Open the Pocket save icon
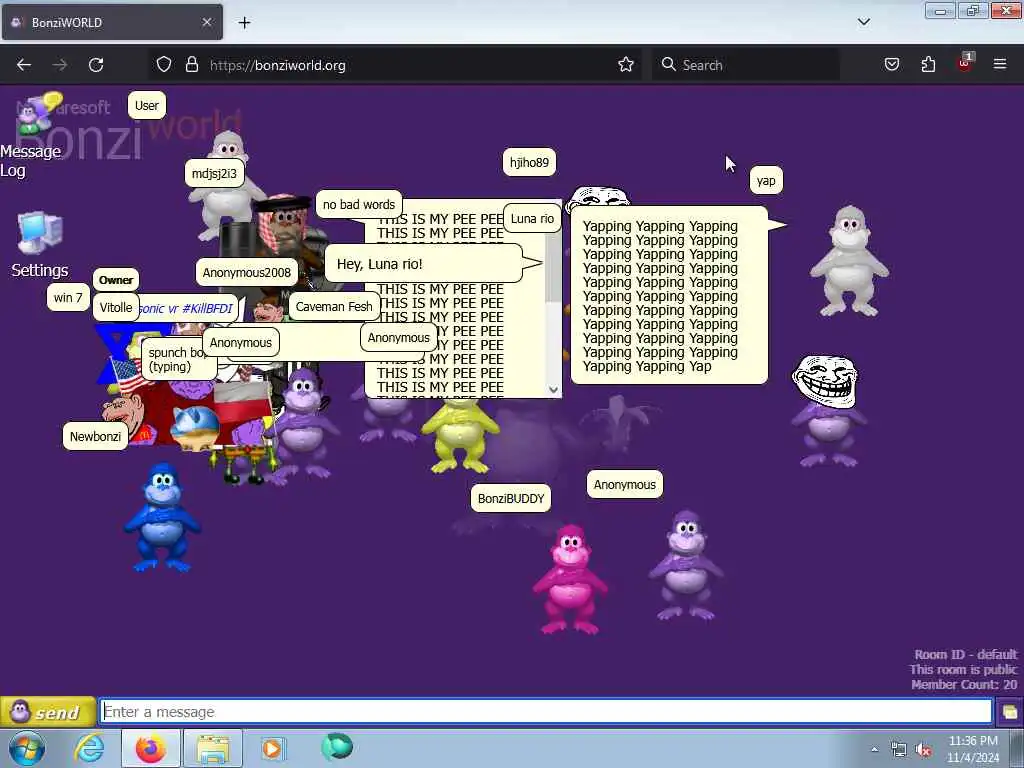 (891, 65)
